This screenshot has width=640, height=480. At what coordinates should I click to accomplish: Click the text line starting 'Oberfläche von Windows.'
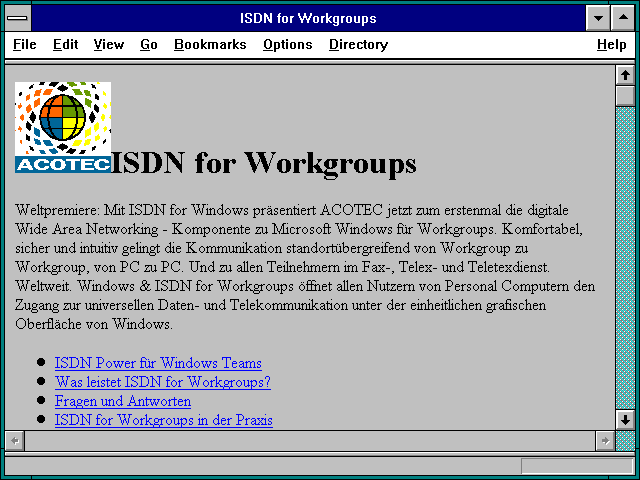94,324
